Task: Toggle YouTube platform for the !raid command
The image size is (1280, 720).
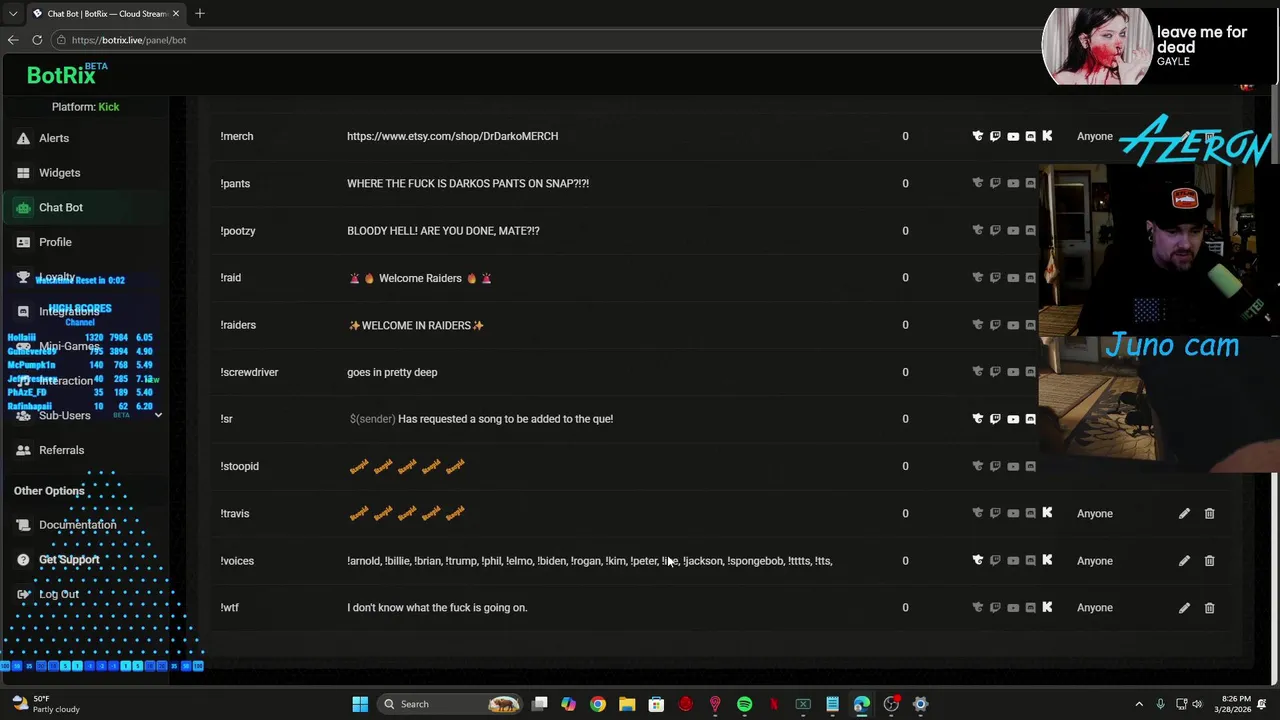Action: pos(1013,277)
